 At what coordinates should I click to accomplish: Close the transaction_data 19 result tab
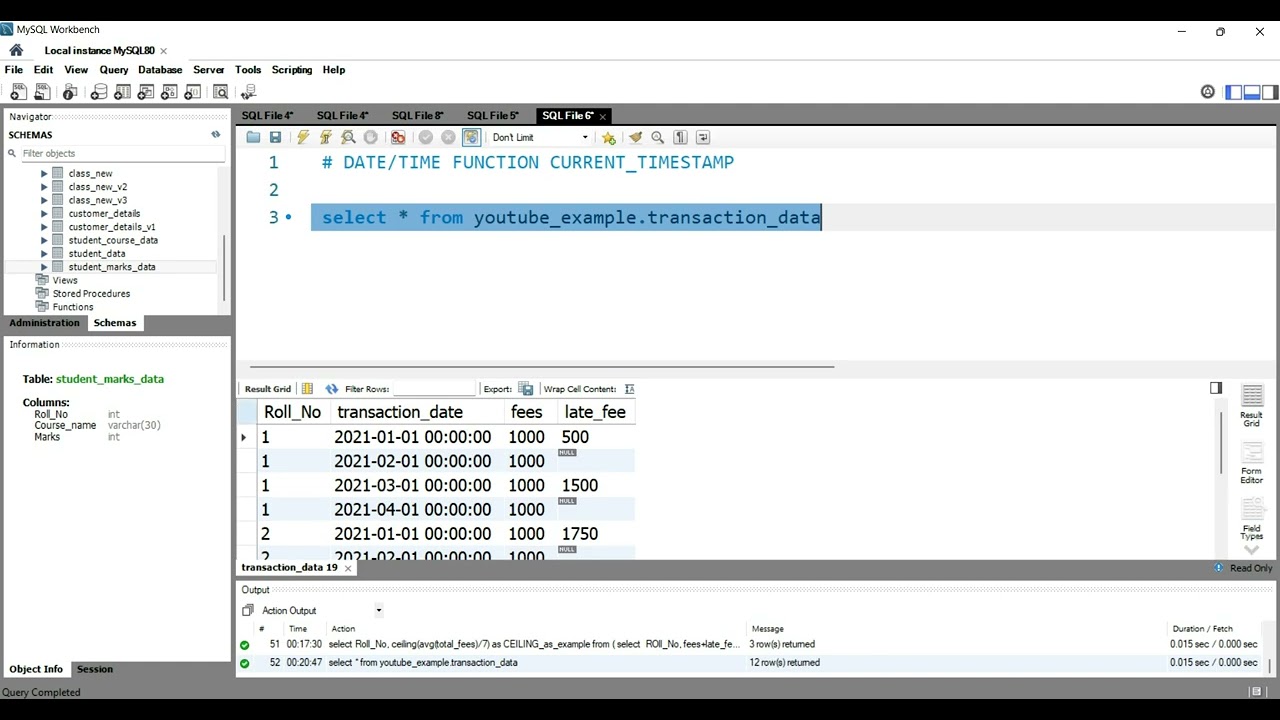[x=348, y=568]
